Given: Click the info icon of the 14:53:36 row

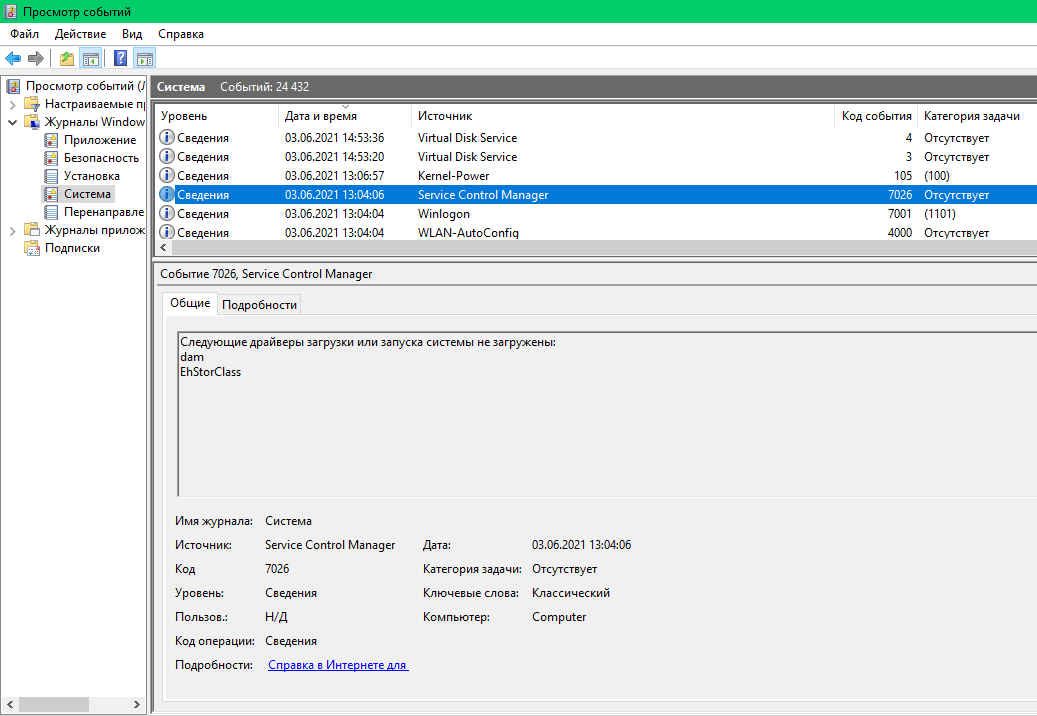Looking at the screenshot, I should pos(167,138).
